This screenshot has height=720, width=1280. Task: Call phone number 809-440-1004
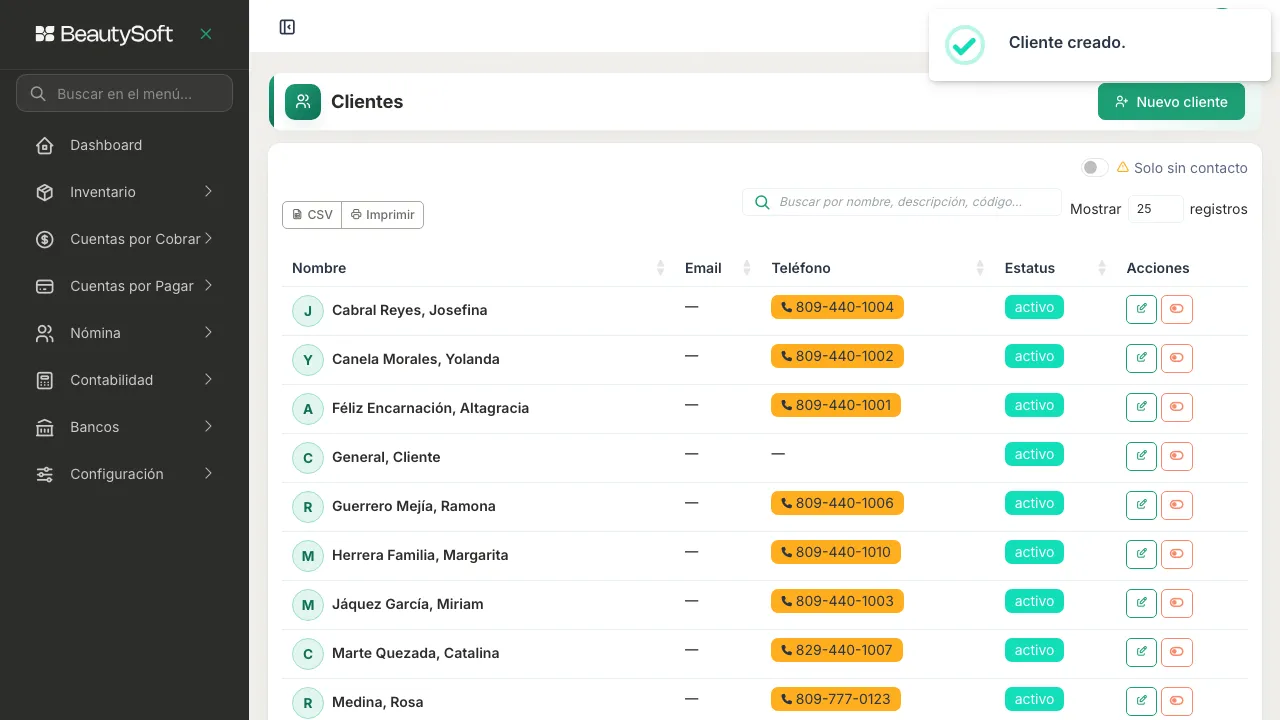click(837, 307)
